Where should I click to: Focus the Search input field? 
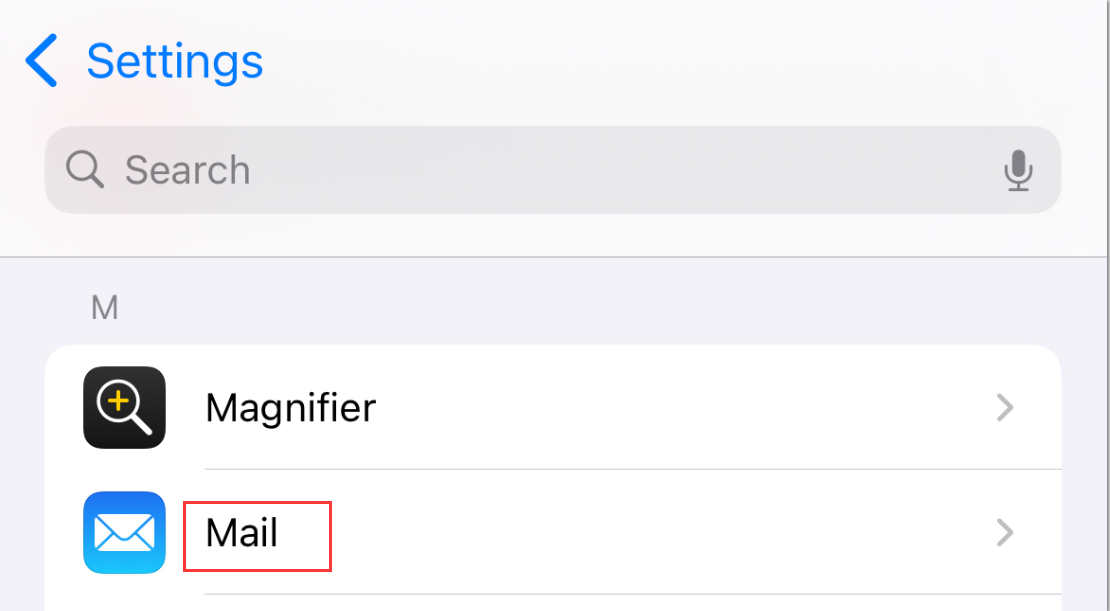coord(552,170)
